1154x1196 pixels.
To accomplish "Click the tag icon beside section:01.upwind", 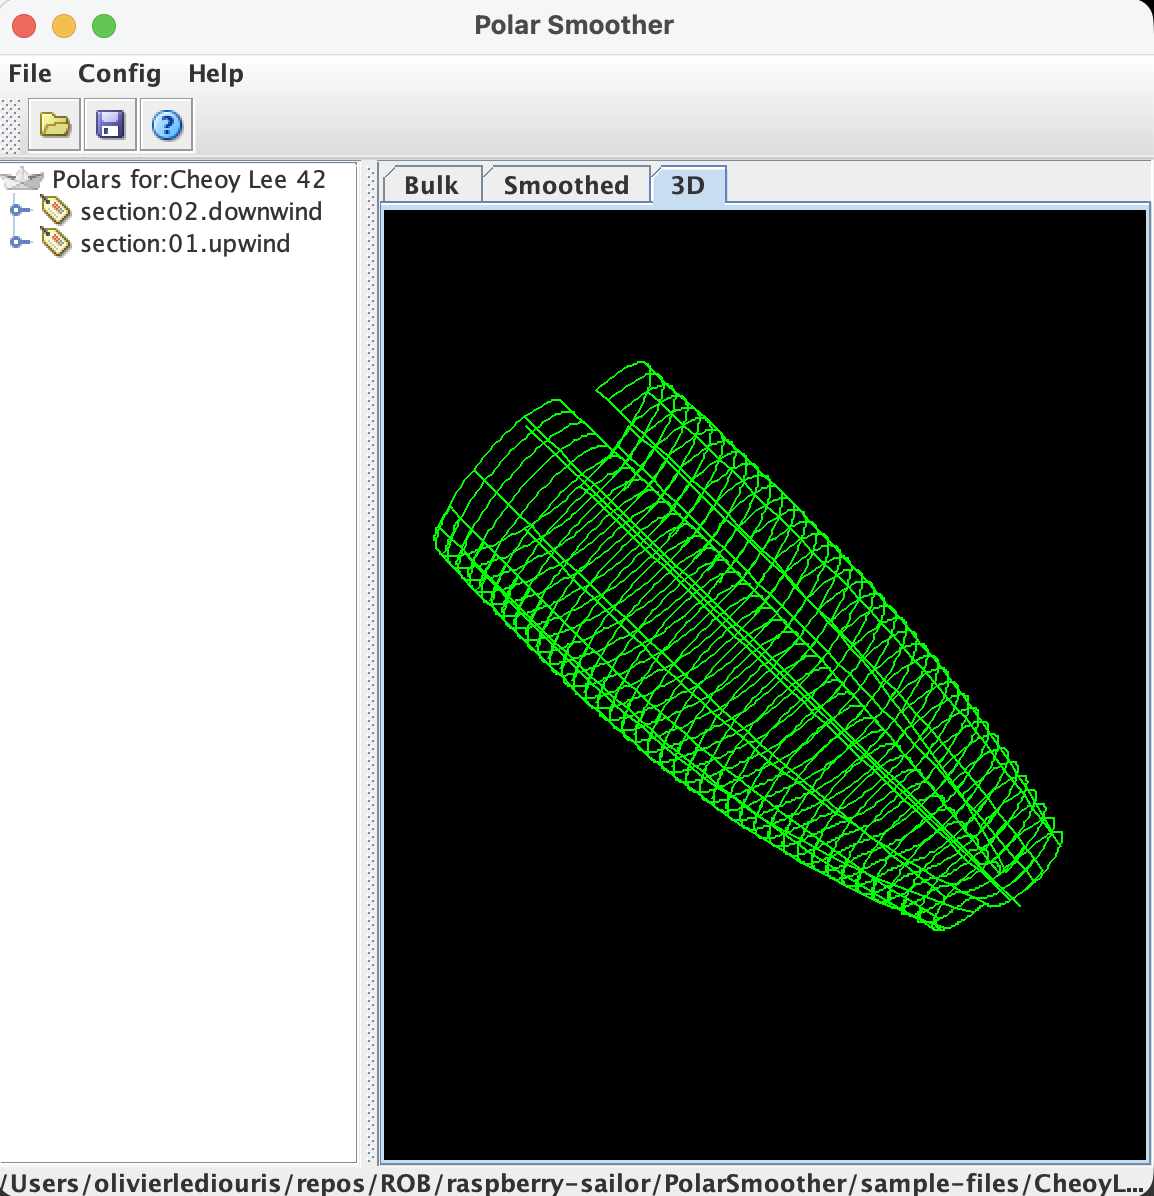I will pos(56,243).
